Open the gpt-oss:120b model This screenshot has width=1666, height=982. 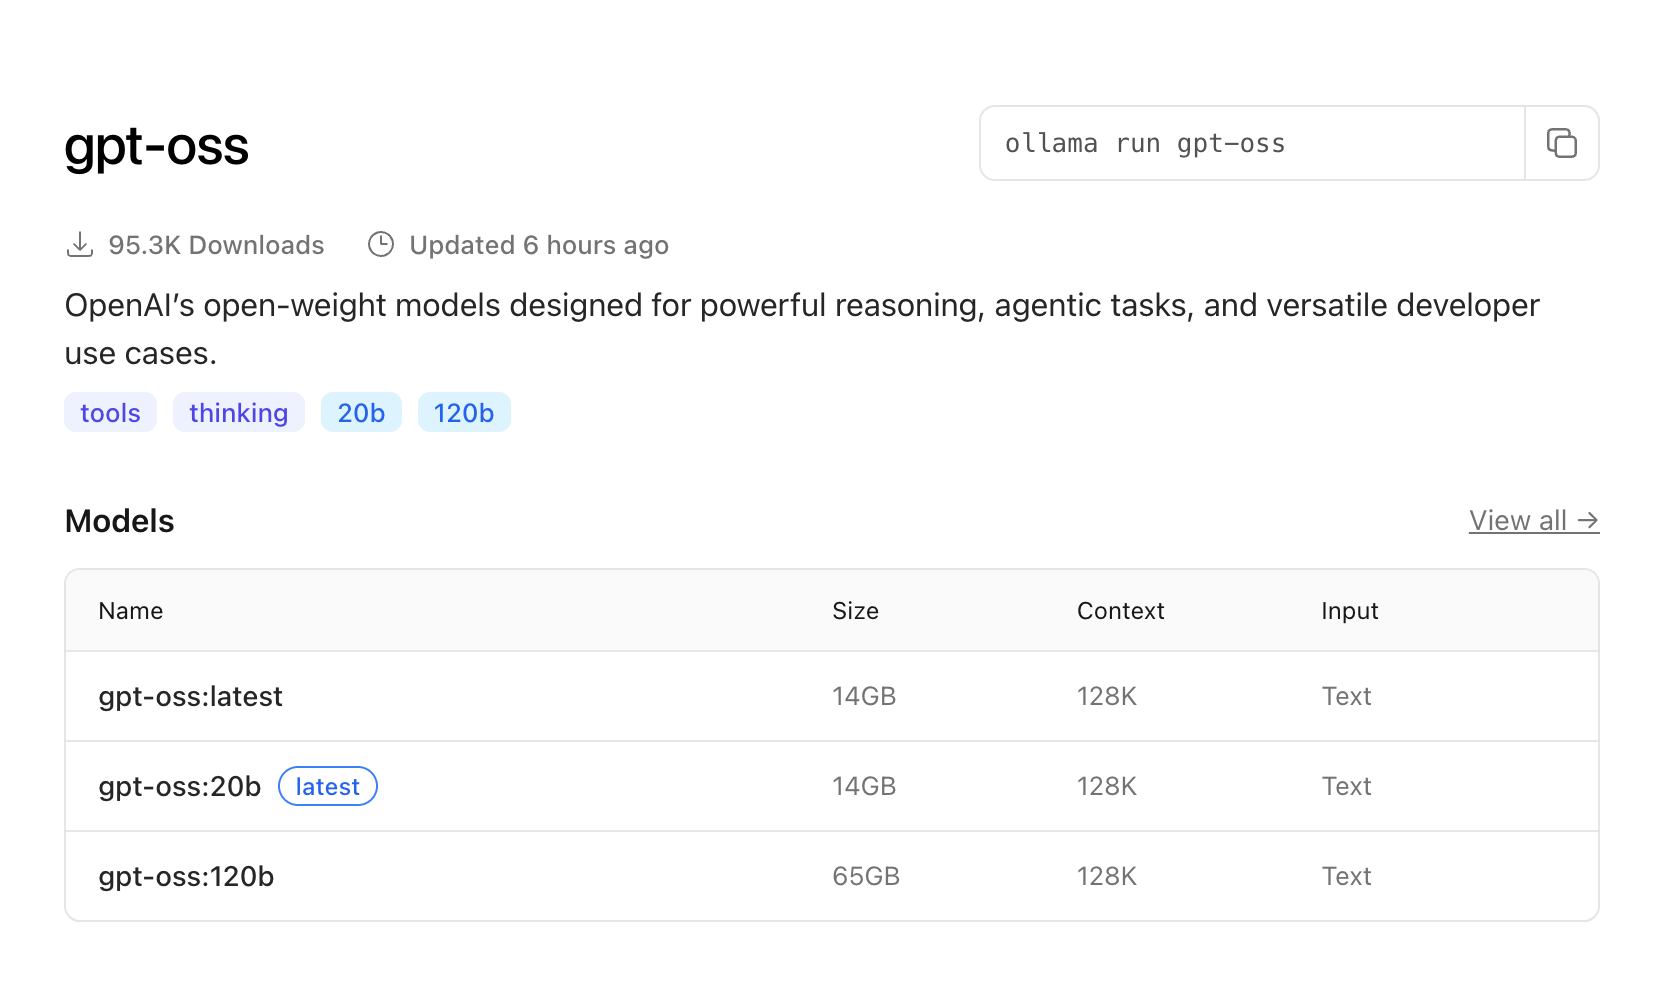(x=186, y=876)
